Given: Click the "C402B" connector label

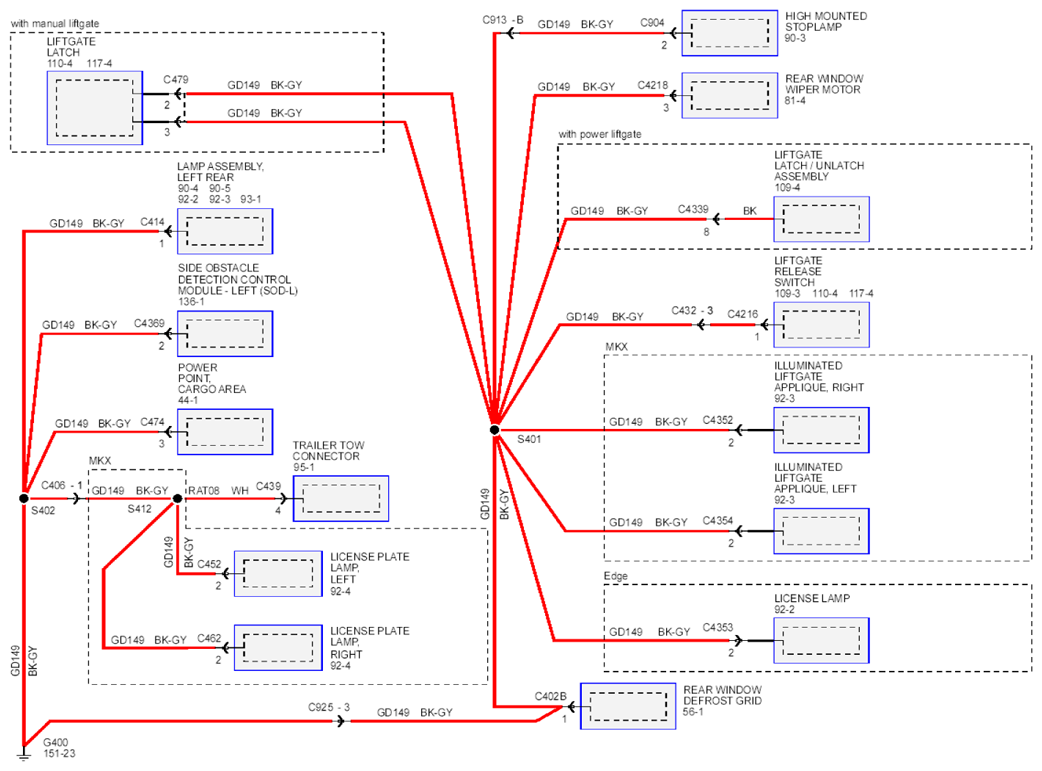Looking at the screenshot, I should [x=551, y=697].
